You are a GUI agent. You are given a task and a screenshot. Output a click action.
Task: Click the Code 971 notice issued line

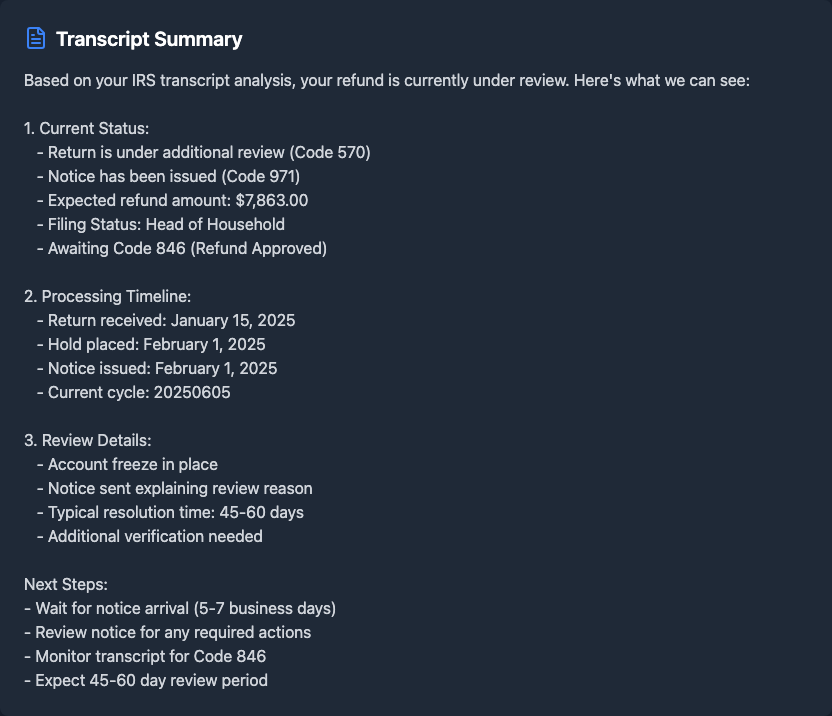point(174,176)
